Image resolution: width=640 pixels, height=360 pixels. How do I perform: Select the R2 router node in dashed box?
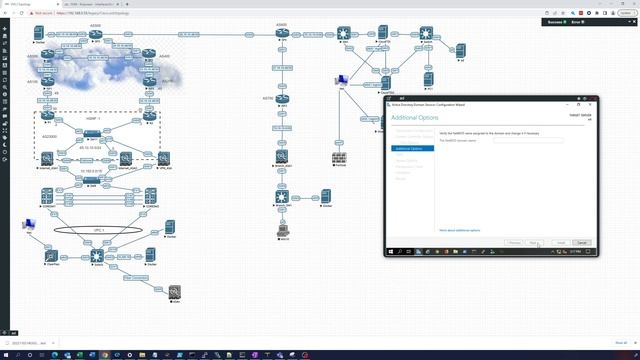[x=149, y=116]
